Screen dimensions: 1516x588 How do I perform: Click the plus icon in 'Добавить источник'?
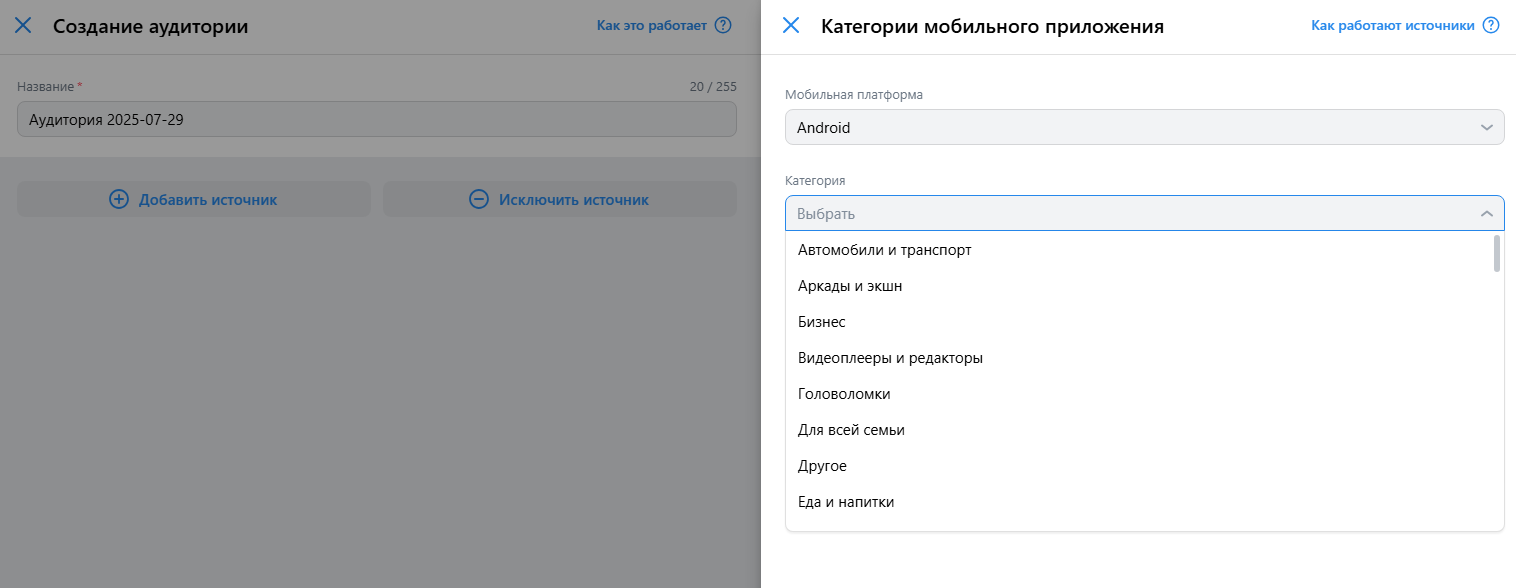[x=119, y=199]
